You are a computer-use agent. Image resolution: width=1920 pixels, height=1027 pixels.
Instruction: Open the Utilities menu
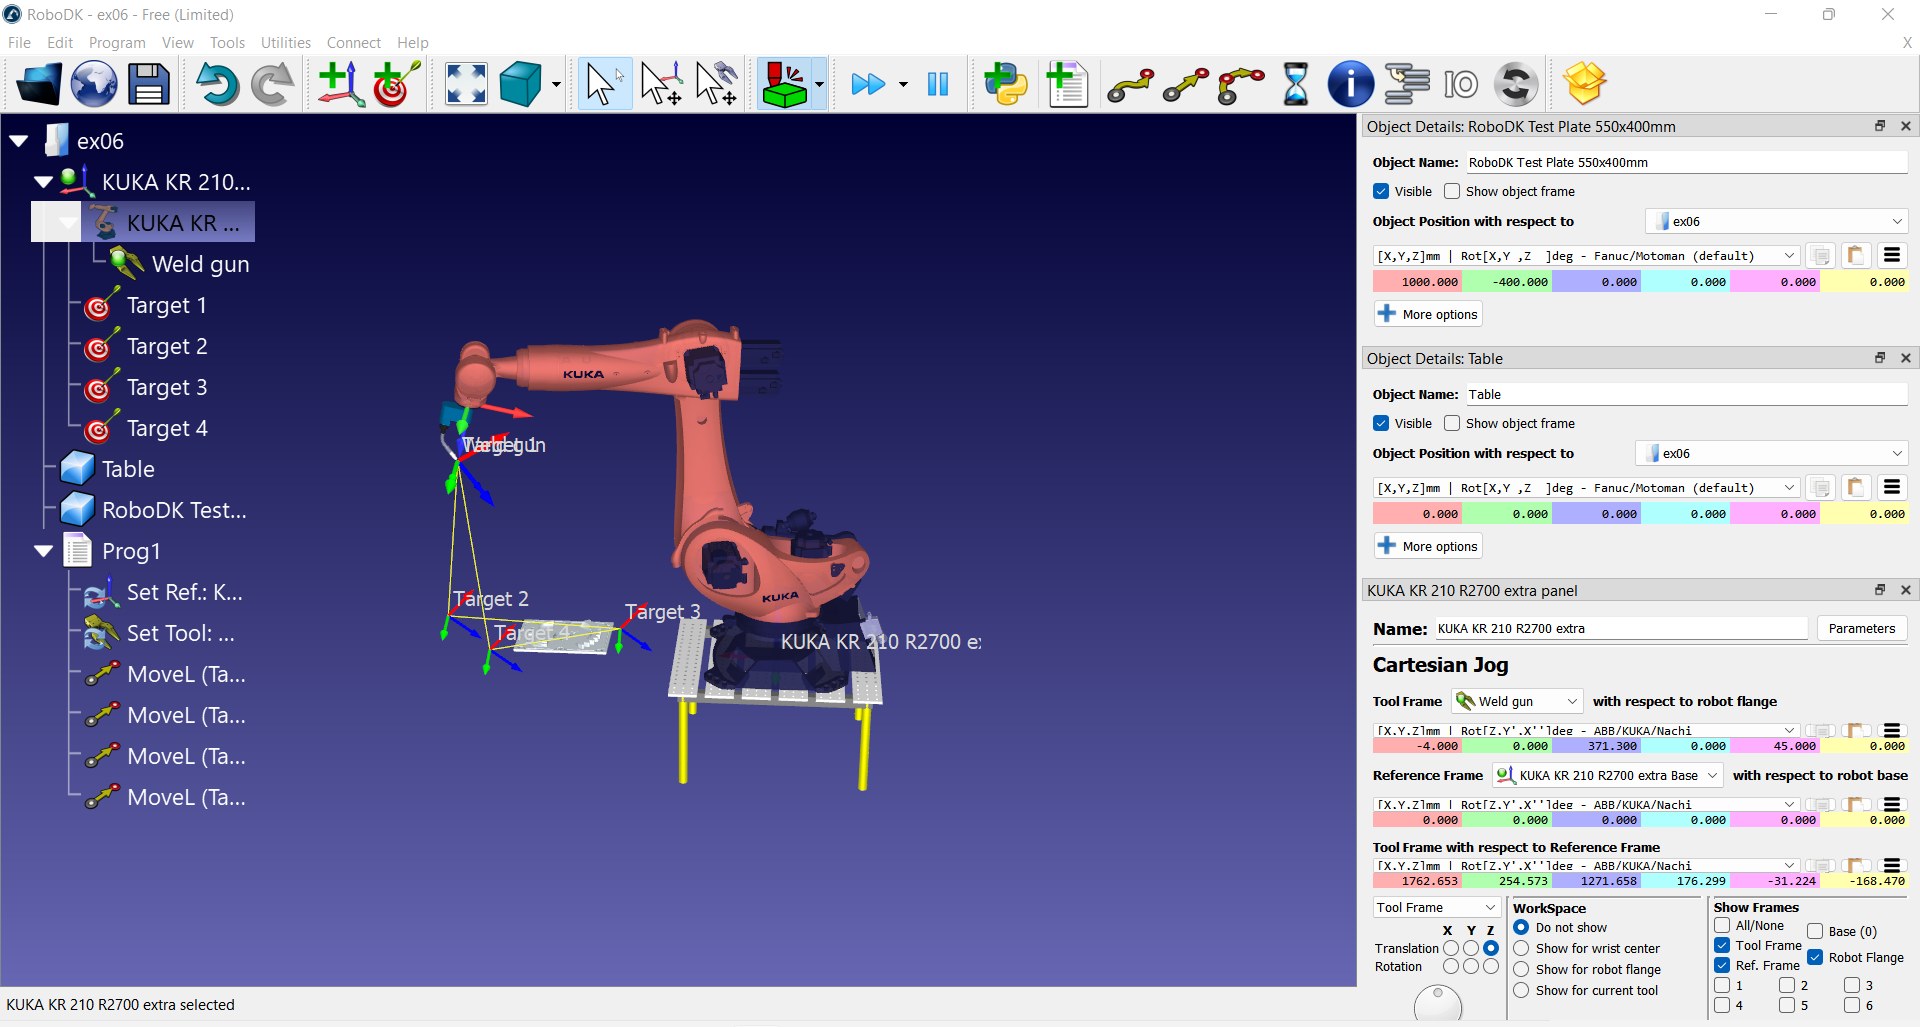286,42
